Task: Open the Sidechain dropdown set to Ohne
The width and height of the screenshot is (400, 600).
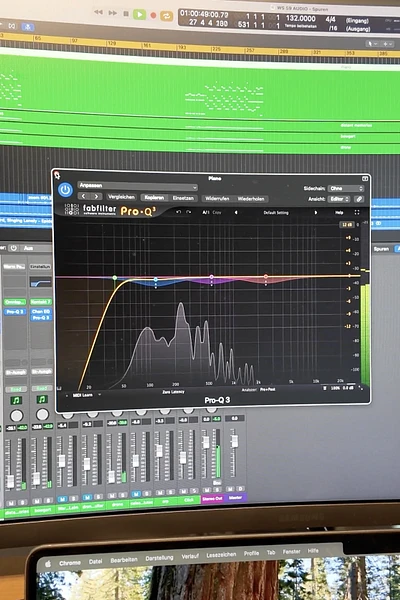Action: [346, 189]
